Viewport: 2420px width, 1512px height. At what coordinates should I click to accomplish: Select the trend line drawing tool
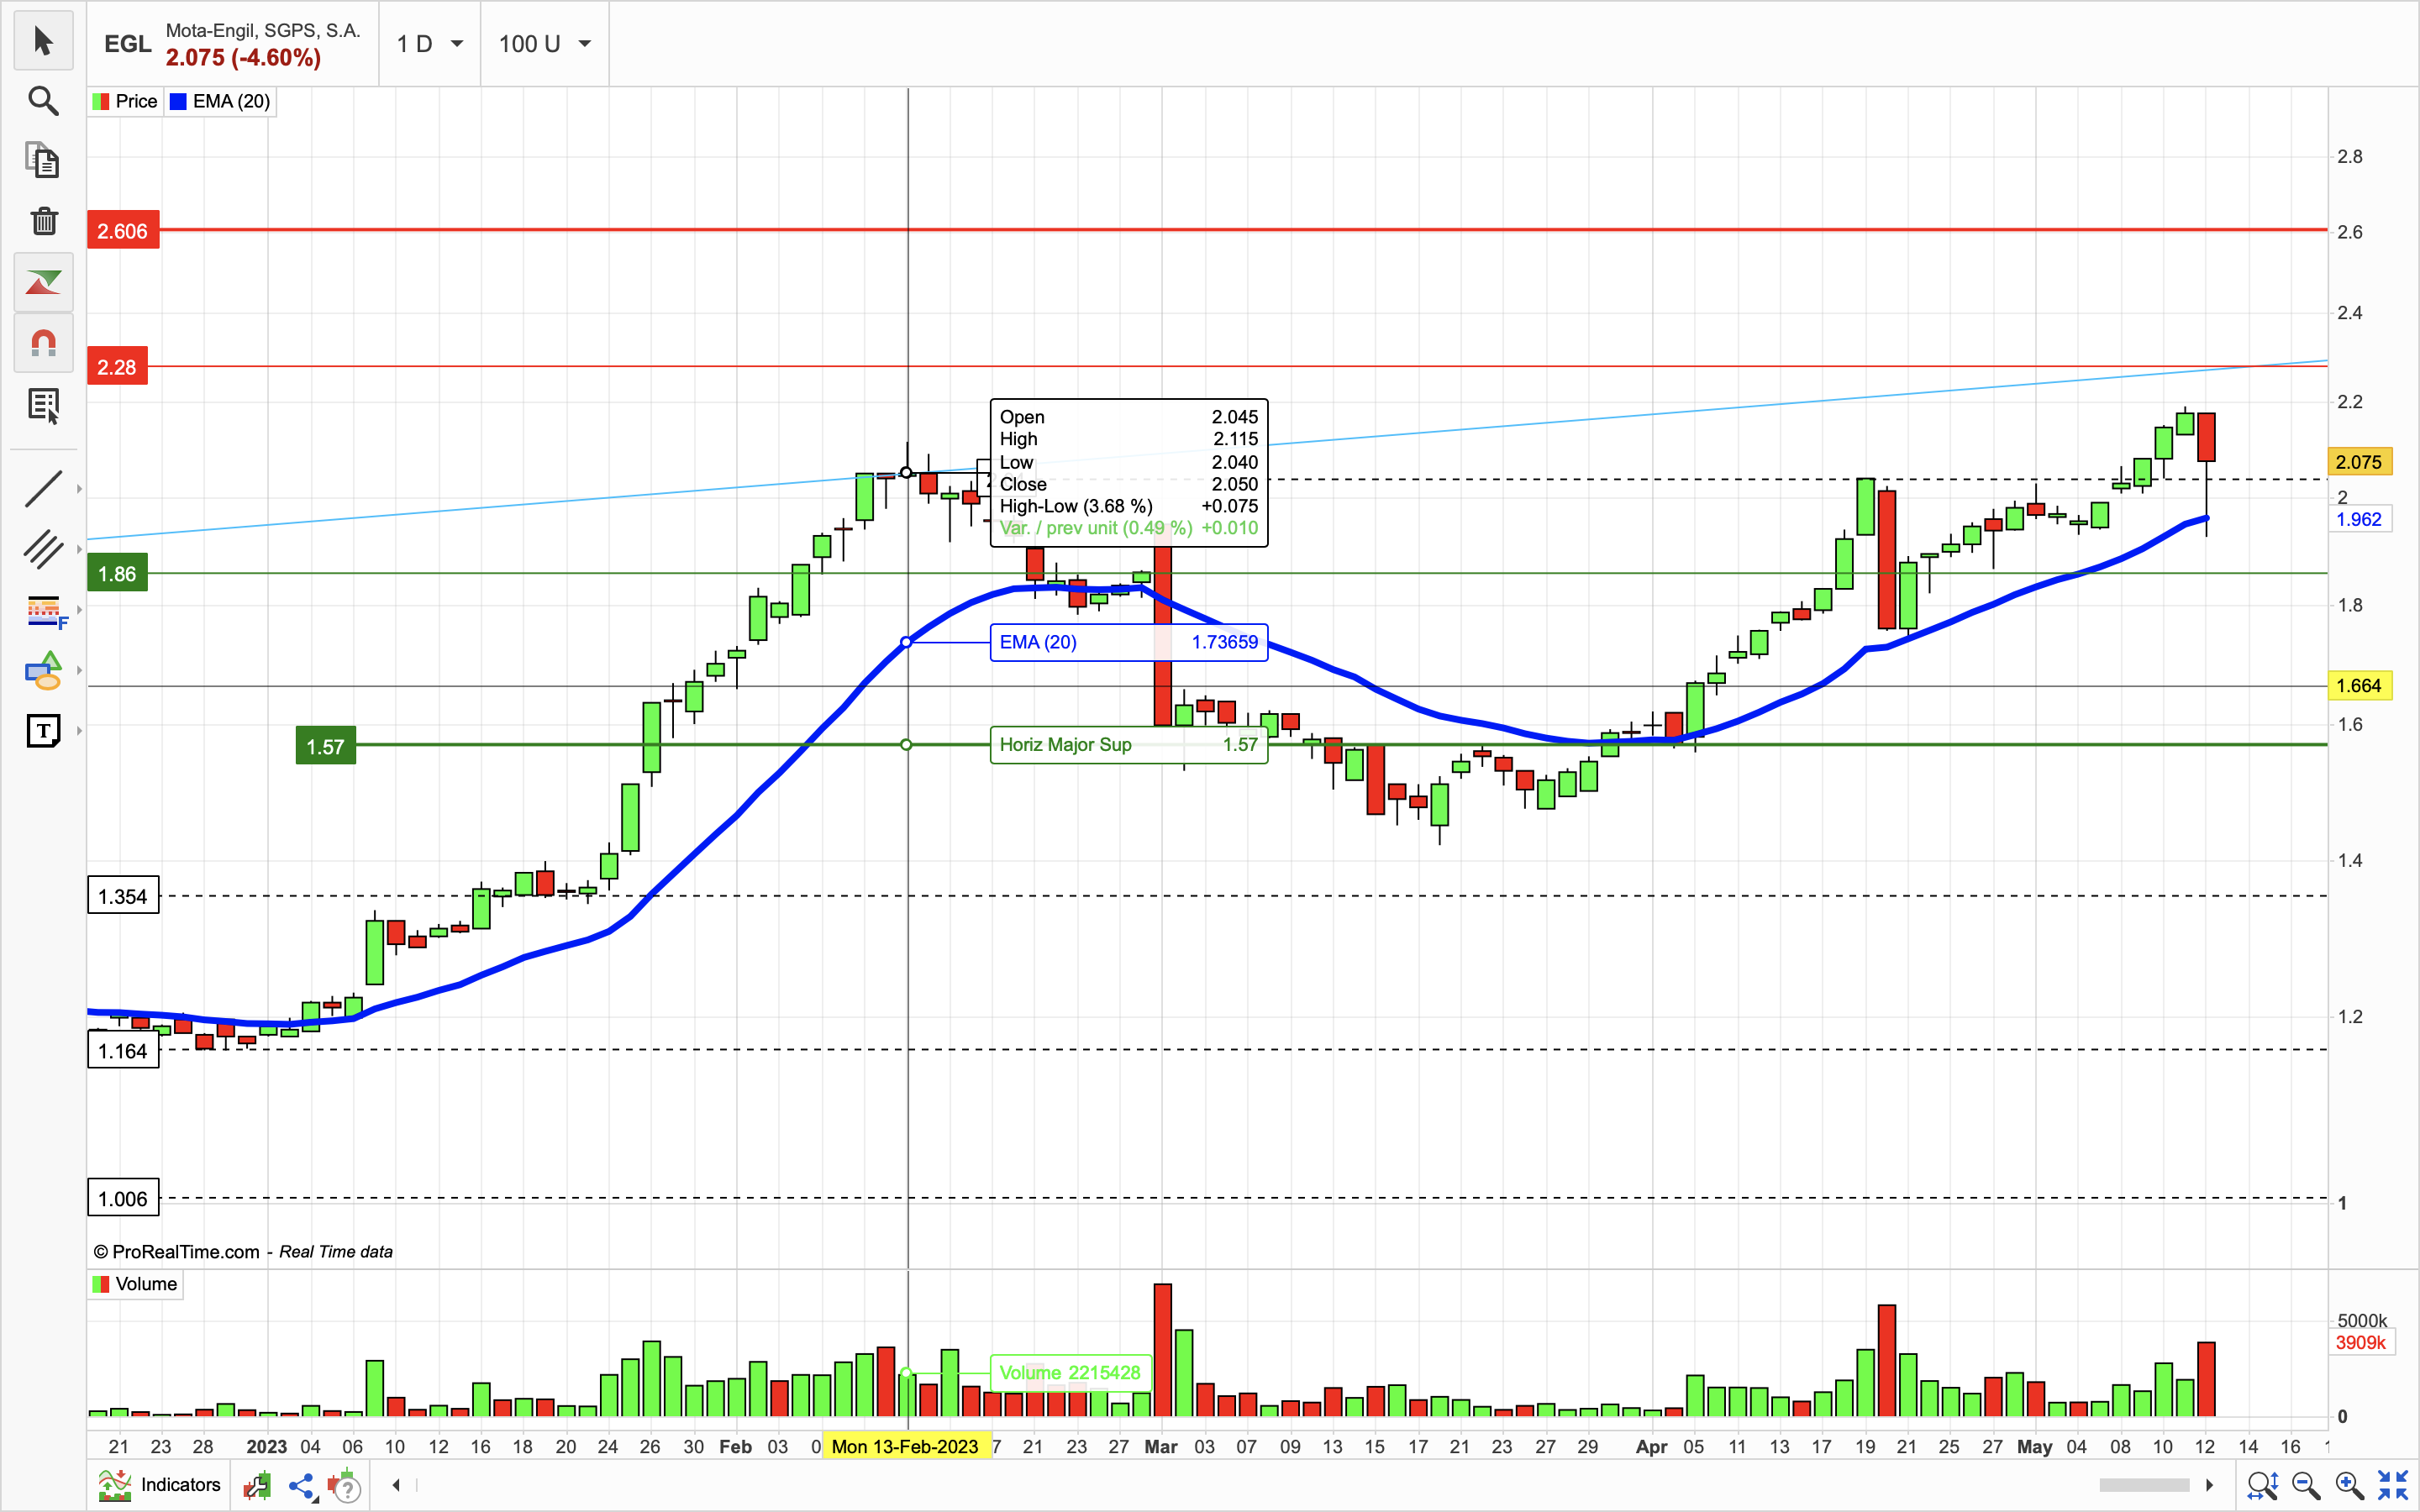click(x=43, y=489)
